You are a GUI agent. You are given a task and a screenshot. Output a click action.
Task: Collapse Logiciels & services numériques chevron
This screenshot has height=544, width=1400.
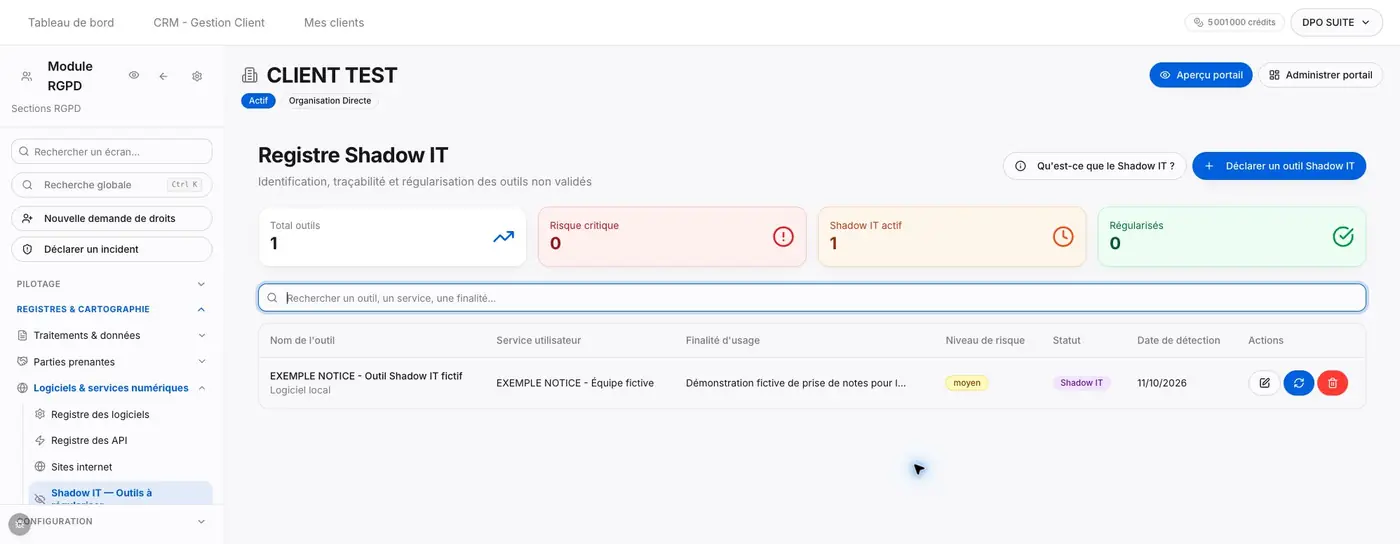pos(201,388)
